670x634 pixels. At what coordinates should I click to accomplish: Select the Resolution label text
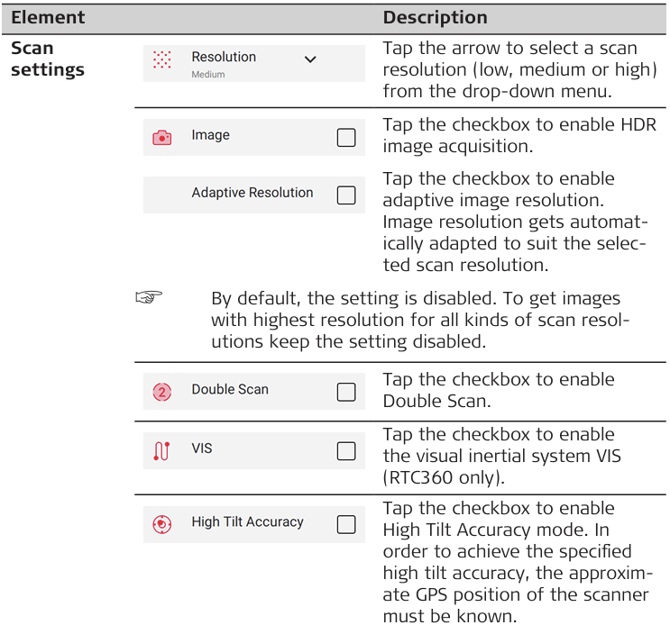tap(224, 57)
